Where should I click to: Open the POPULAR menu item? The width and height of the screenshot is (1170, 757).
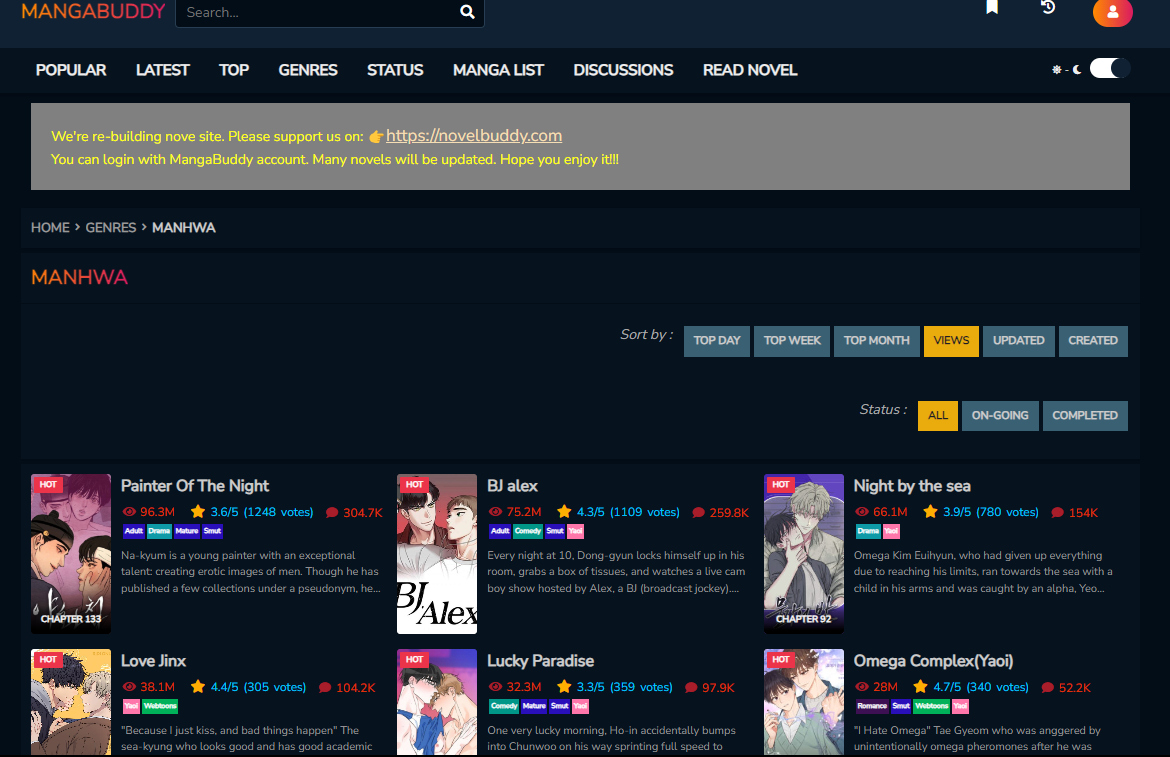(x=71, y=70)
